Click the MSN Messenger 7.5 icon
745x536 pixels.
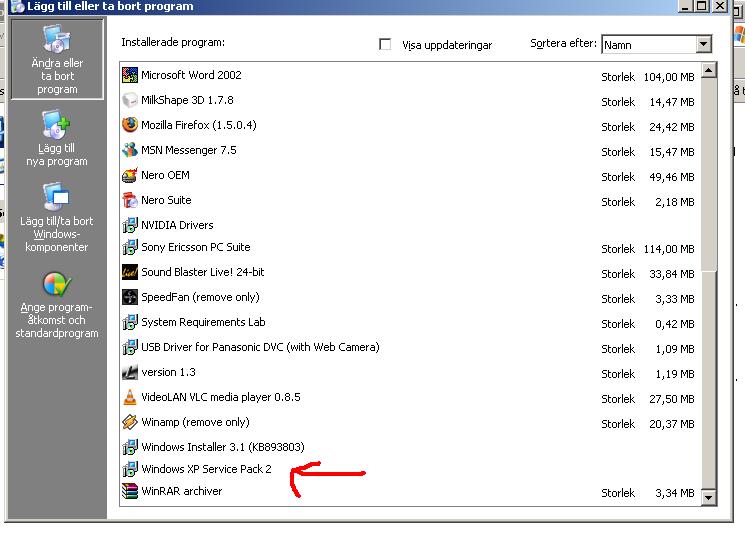point(130,150)
